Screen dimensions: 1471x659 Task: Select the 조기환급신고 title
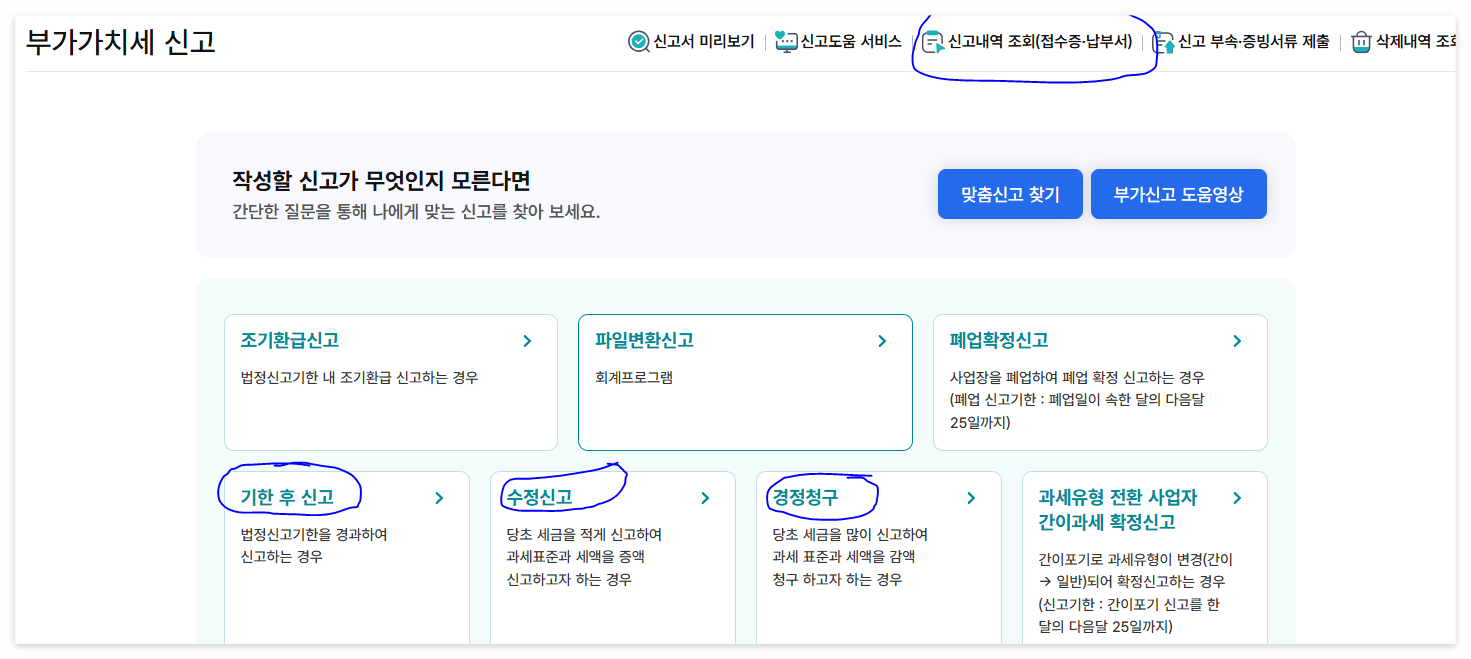click(290, 340)
